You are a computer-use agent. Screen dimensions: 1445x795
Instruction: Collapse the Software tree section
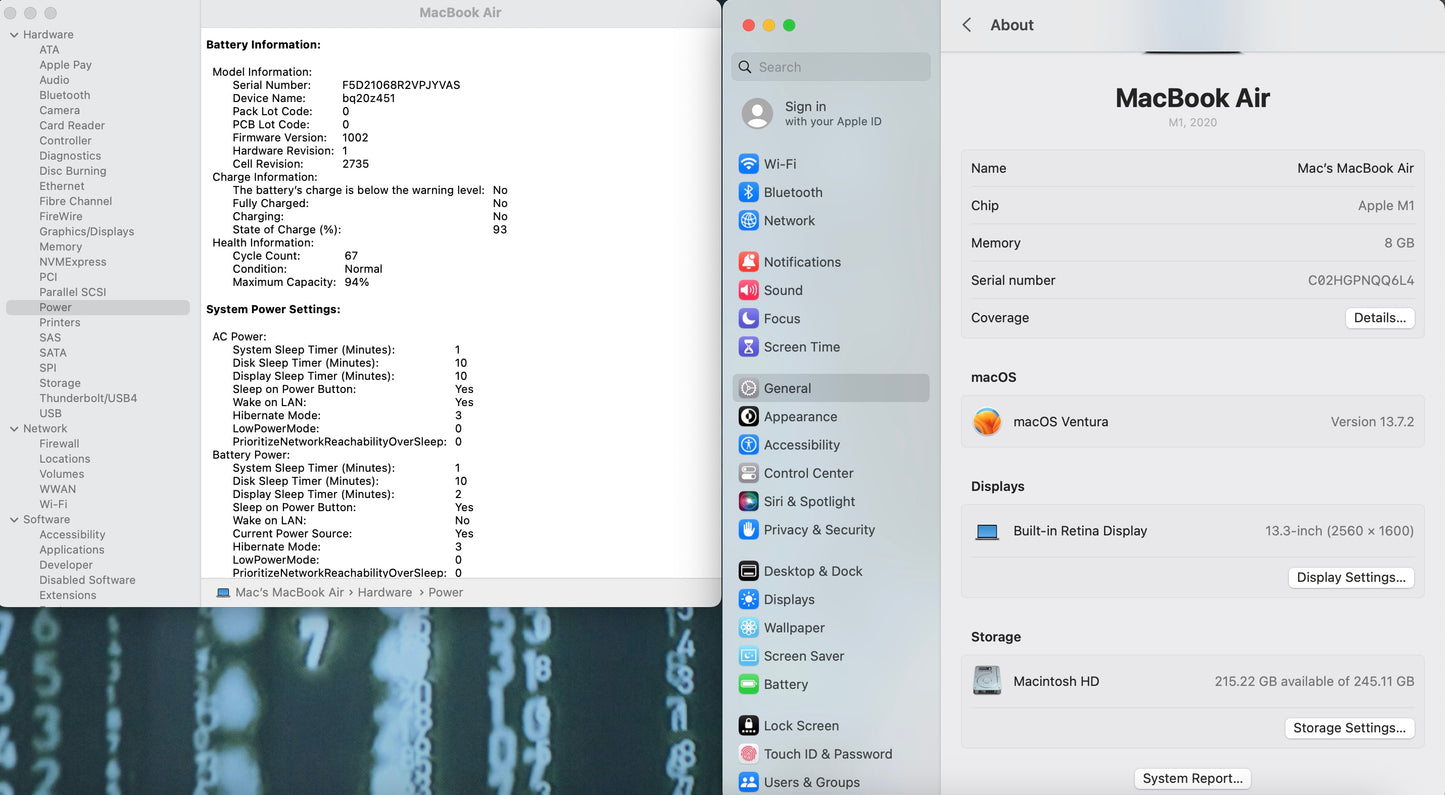pos(14,520)
